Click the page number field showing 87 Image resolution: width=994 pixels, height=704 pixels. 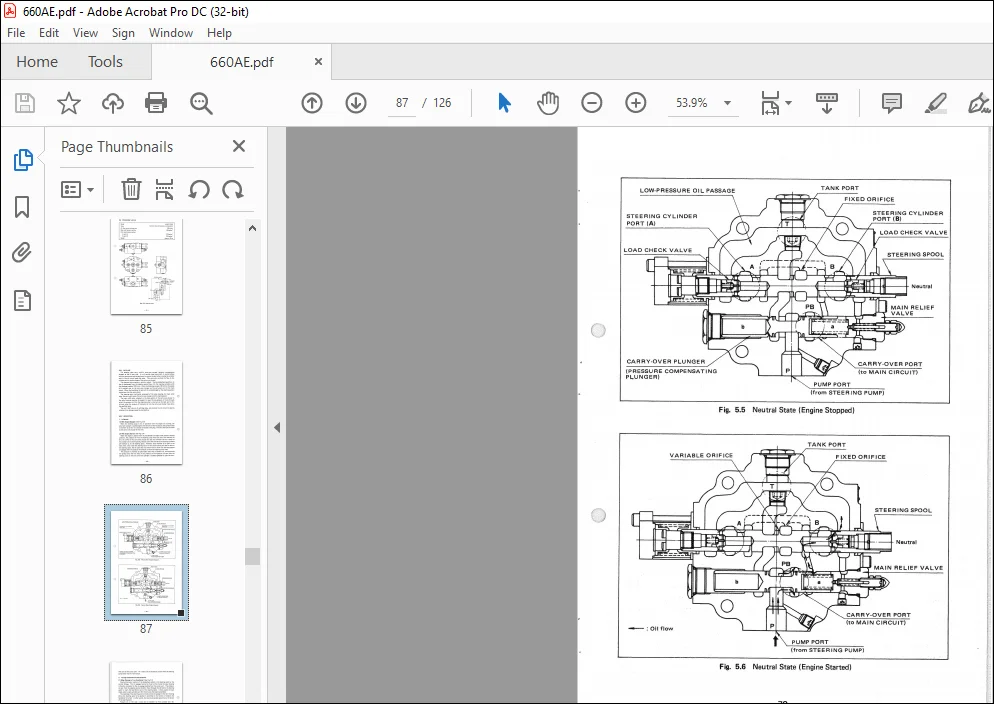tap(402, 103)
